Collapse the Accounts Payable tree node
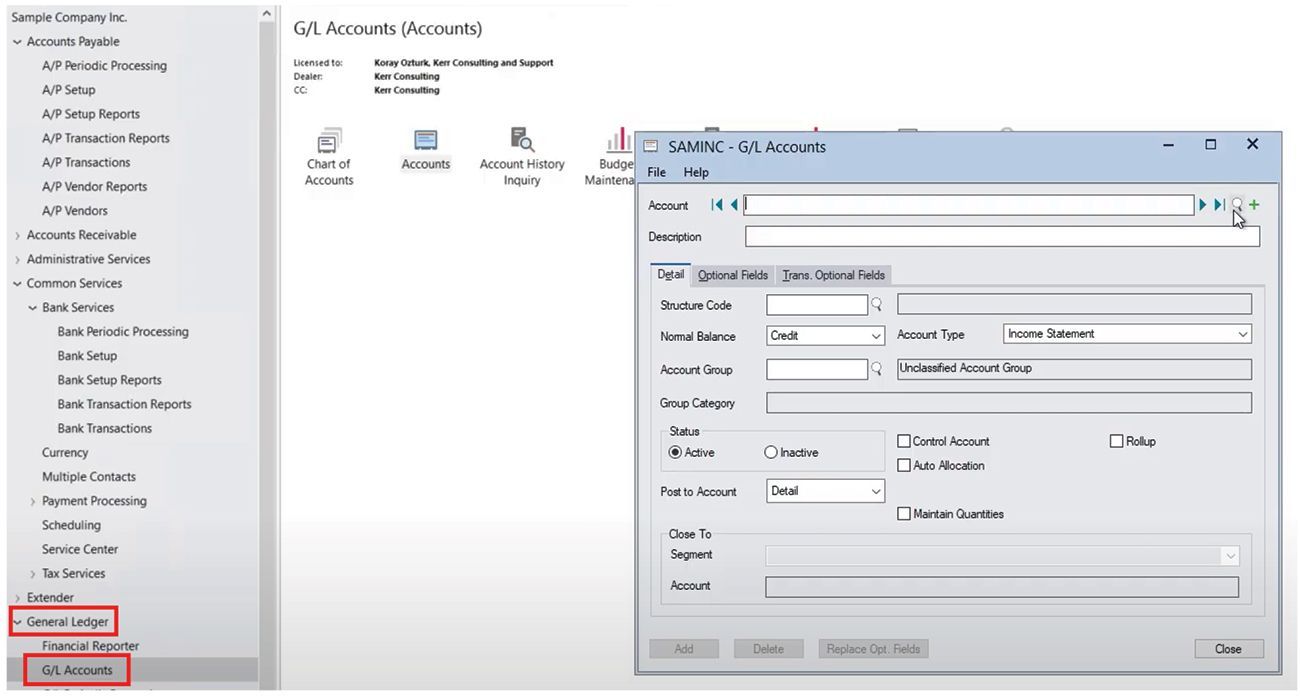 (x=18, y=42)
